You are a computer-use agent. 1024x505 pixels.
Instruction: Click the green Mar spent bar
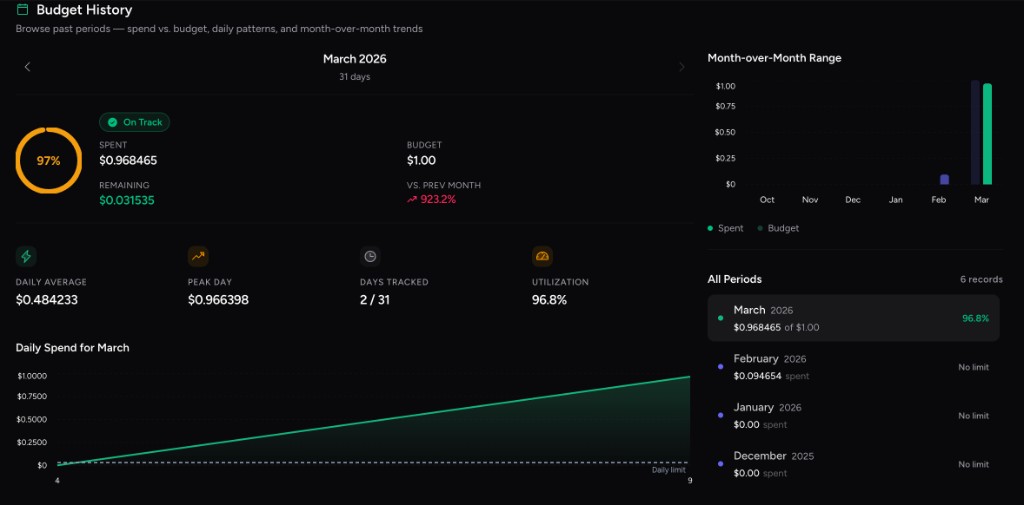[987, 134]
